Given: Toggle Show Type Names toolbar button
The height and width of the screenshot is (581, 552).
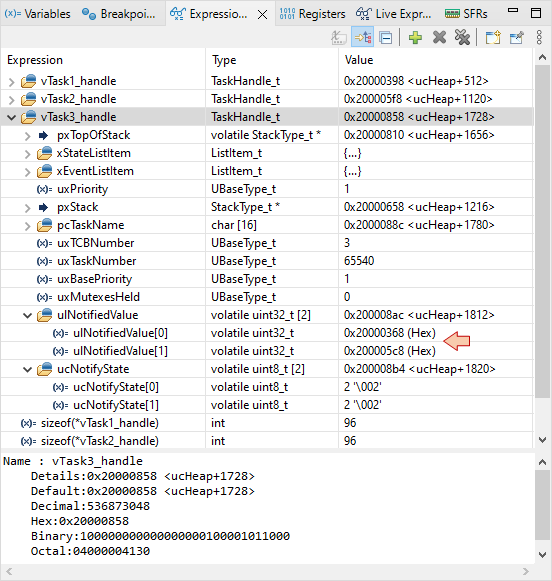Looking at the screenshot, I should click(x=339, y=37).
